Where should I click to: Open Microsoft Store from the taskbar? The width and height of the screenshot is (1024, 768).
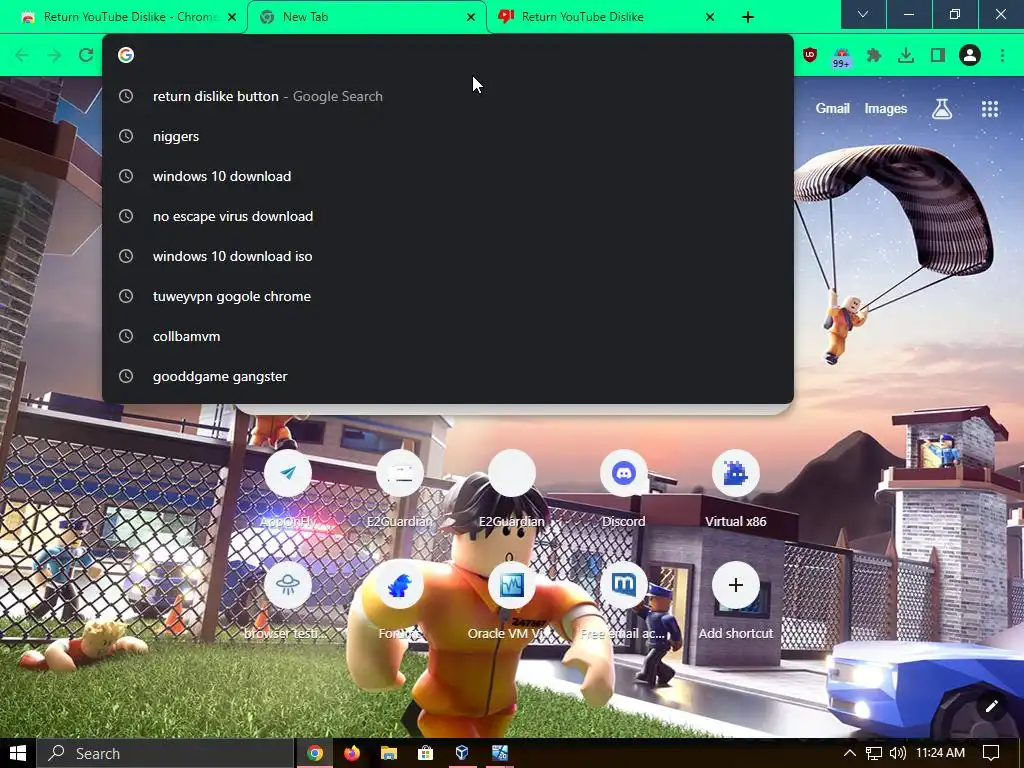click(x=425, y=754)
